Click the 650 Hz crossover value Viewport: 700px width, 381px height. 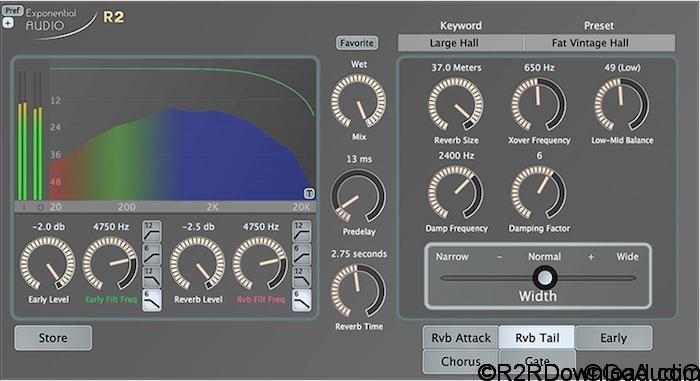539,68
